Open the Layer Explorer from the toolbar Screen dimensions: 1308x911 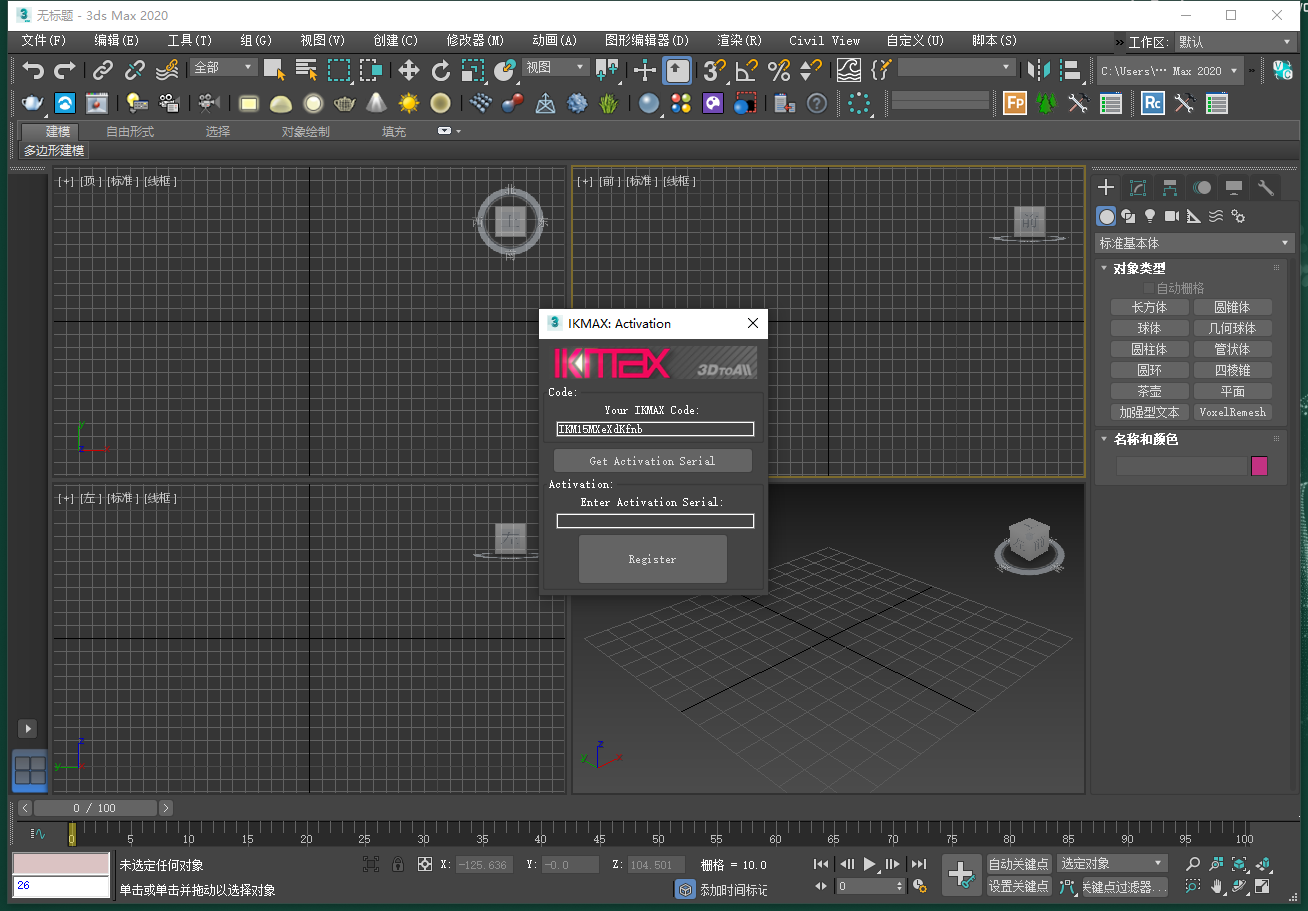1071,70
